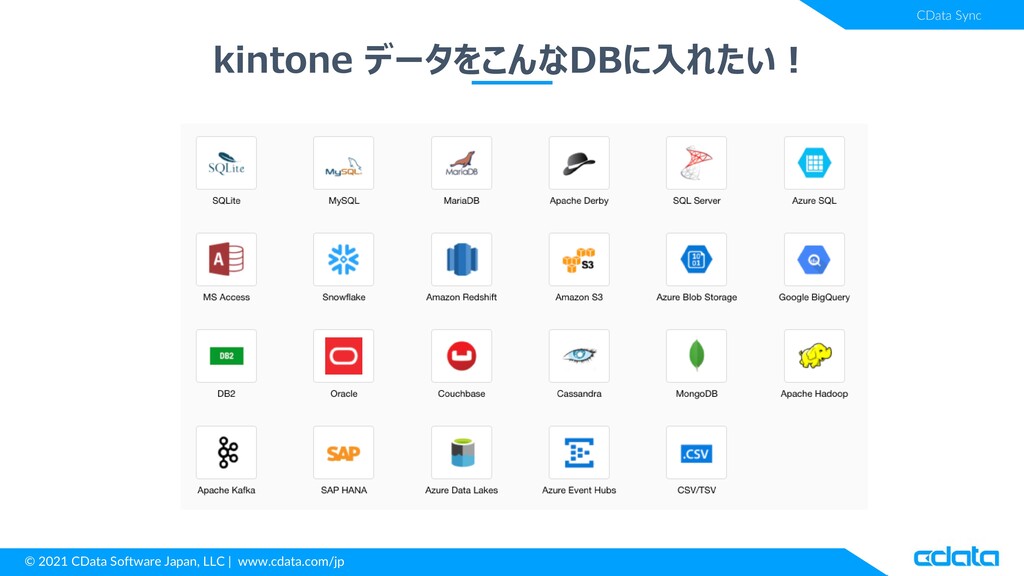This screenshot has height=576, width=1024.
Task: Click the 'Azure SQL' label text
Action: tap(814, 200)
